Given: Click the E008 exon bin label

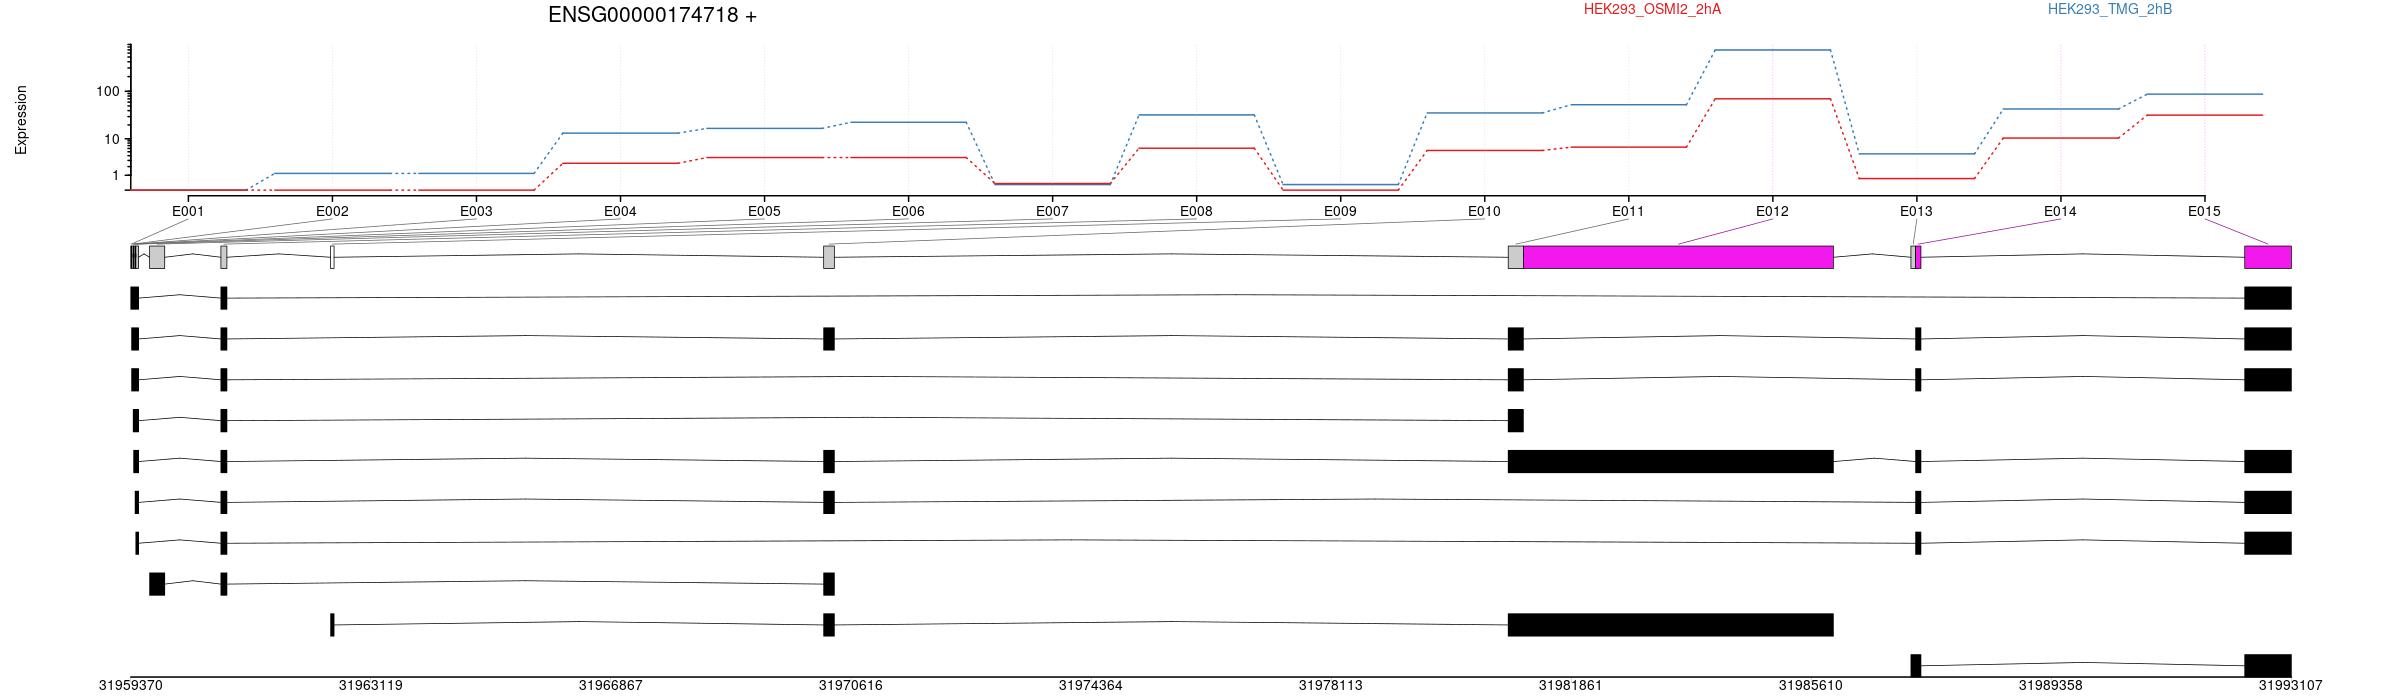Looking at the screenshot, I should [x=1196, y=211].
